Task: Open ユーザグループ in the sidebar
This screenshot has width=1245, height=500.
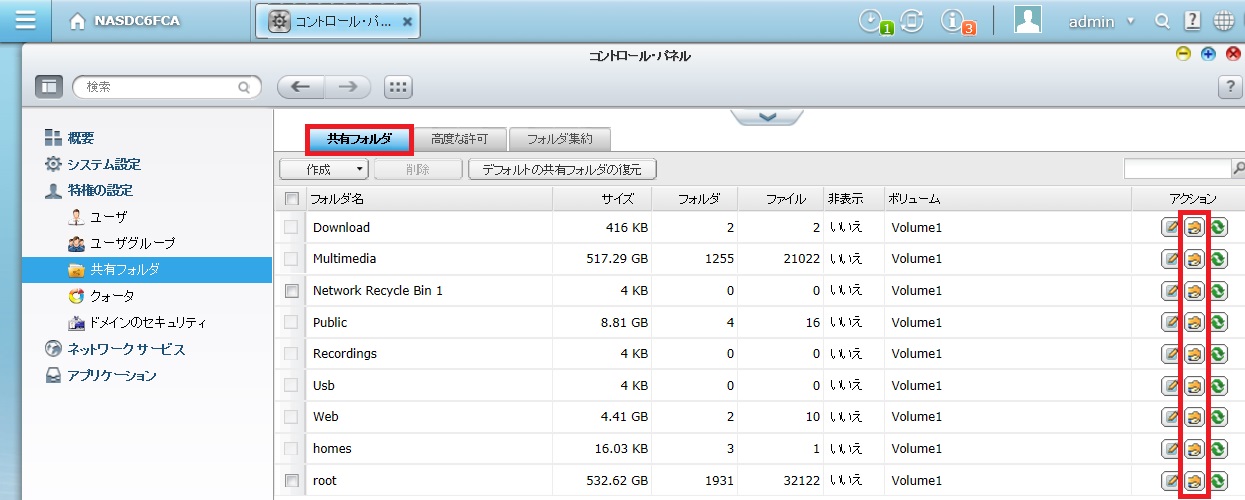Action: (132, 243)
